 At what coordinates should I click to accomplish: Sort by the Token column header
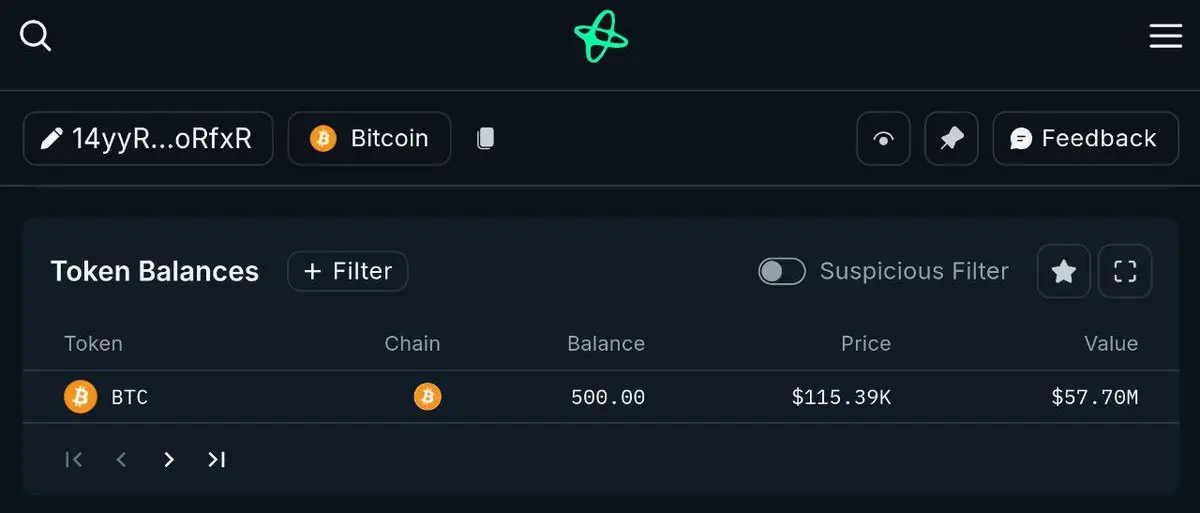click(x=93, y=344)
